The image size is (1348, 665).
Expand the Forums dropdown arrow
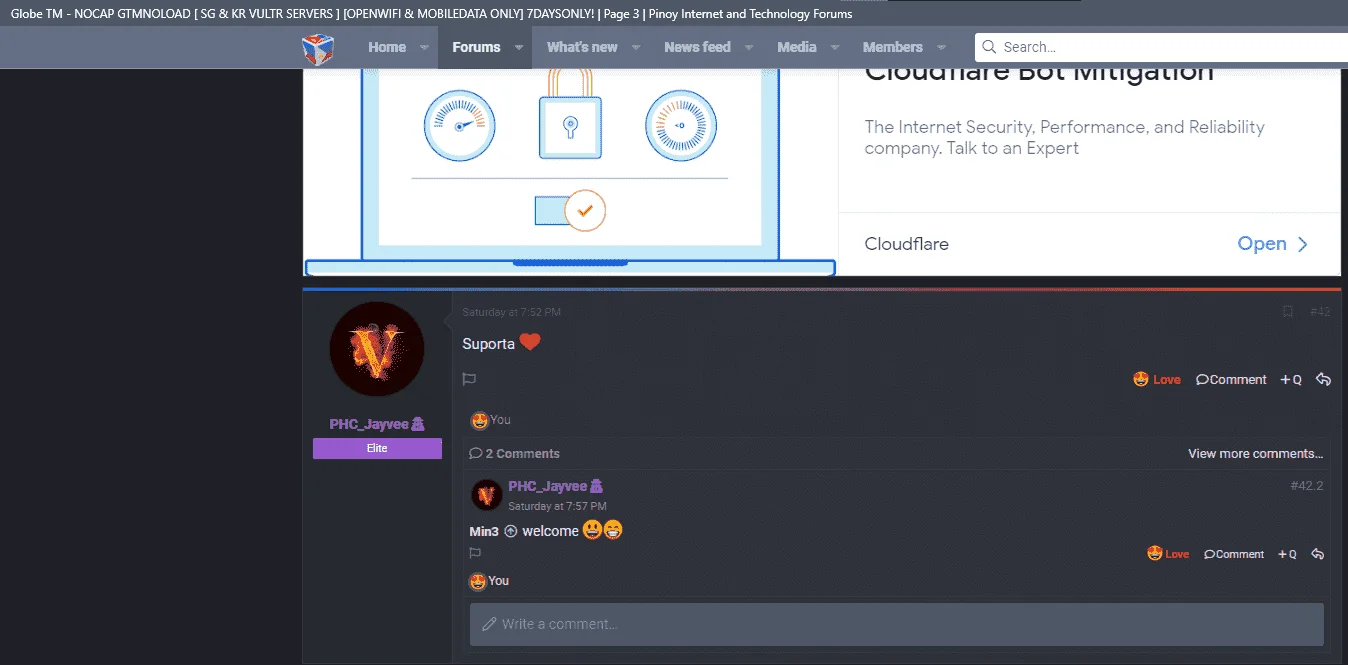[518, 47]
